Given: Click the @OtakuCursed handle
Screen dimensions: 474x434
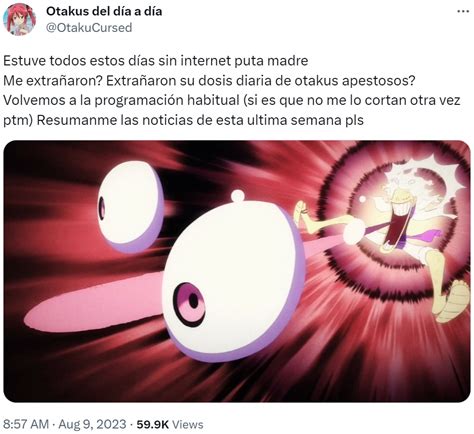Looking at the screenshot, I should tap(89, 28).
